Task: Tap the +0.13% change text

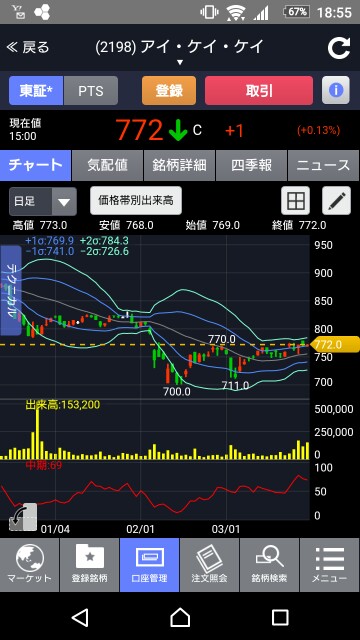Action: 318,131
